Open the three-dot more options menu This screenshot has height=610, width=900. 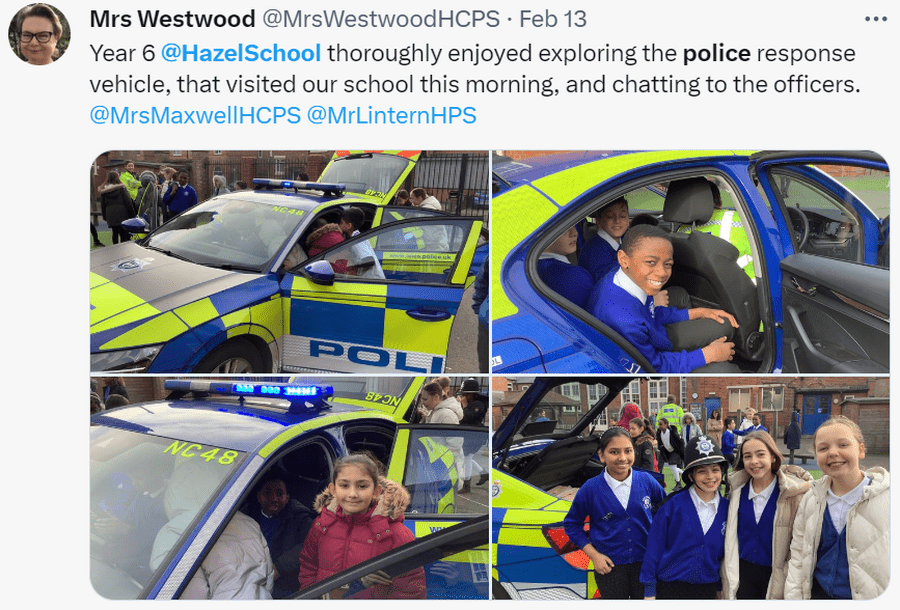(875, 20)
